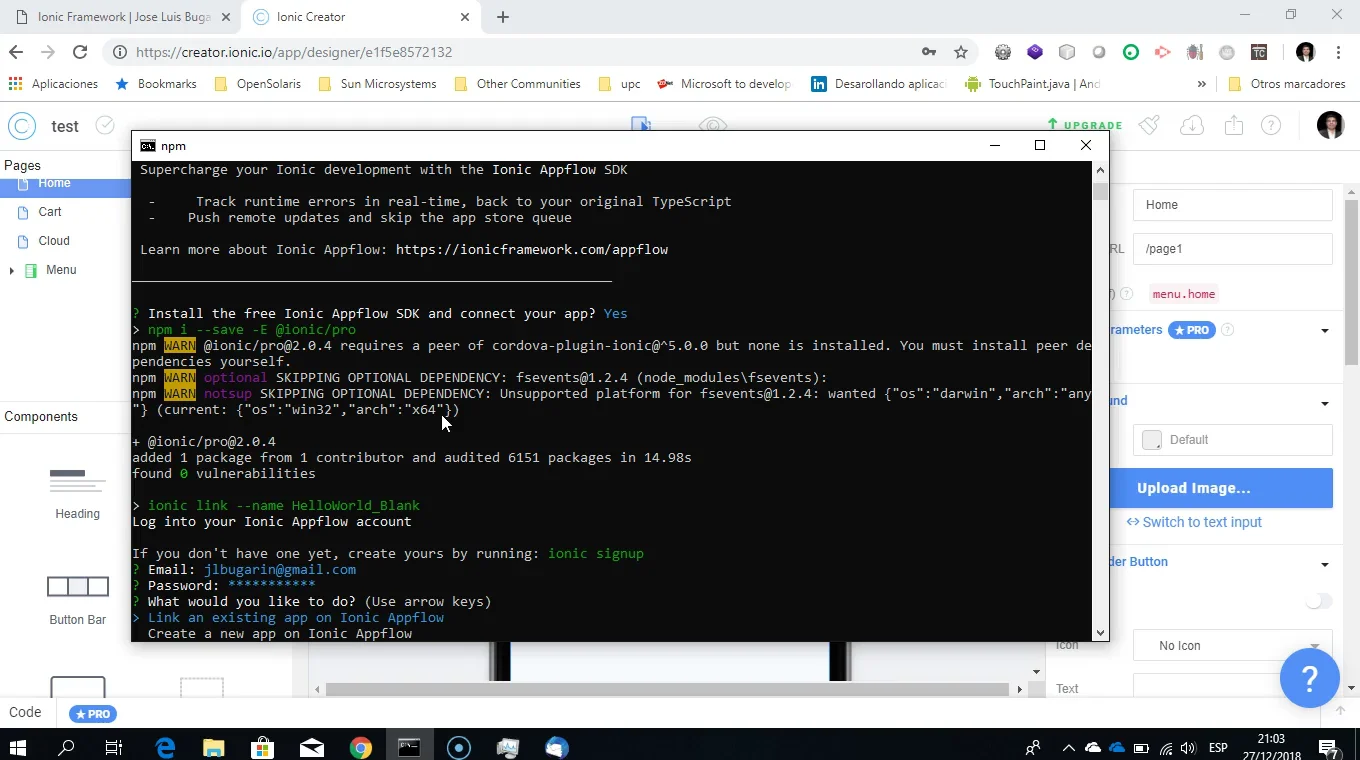Click the checkmark save status icon

click(x=105, y=125)
